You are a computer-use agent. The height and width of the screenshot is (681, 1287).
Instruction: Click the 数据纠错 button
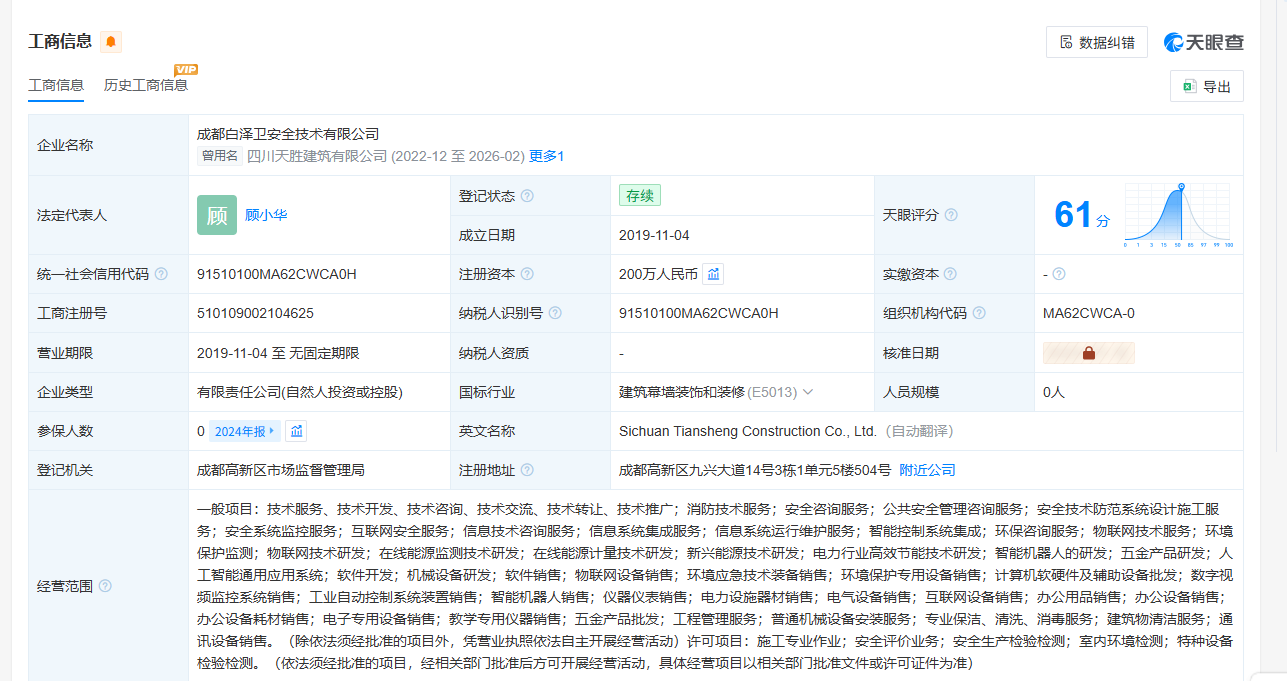point(1096,42)
